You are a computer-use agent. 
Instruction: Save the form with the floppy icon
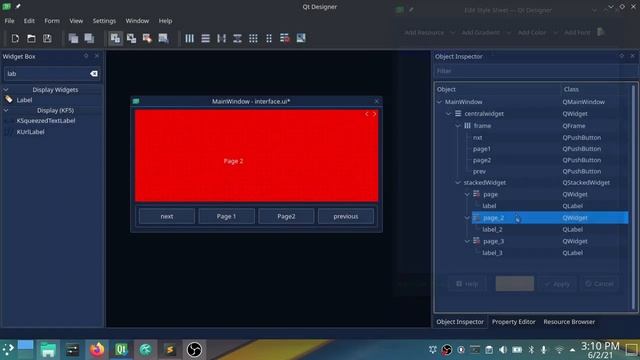47,38
